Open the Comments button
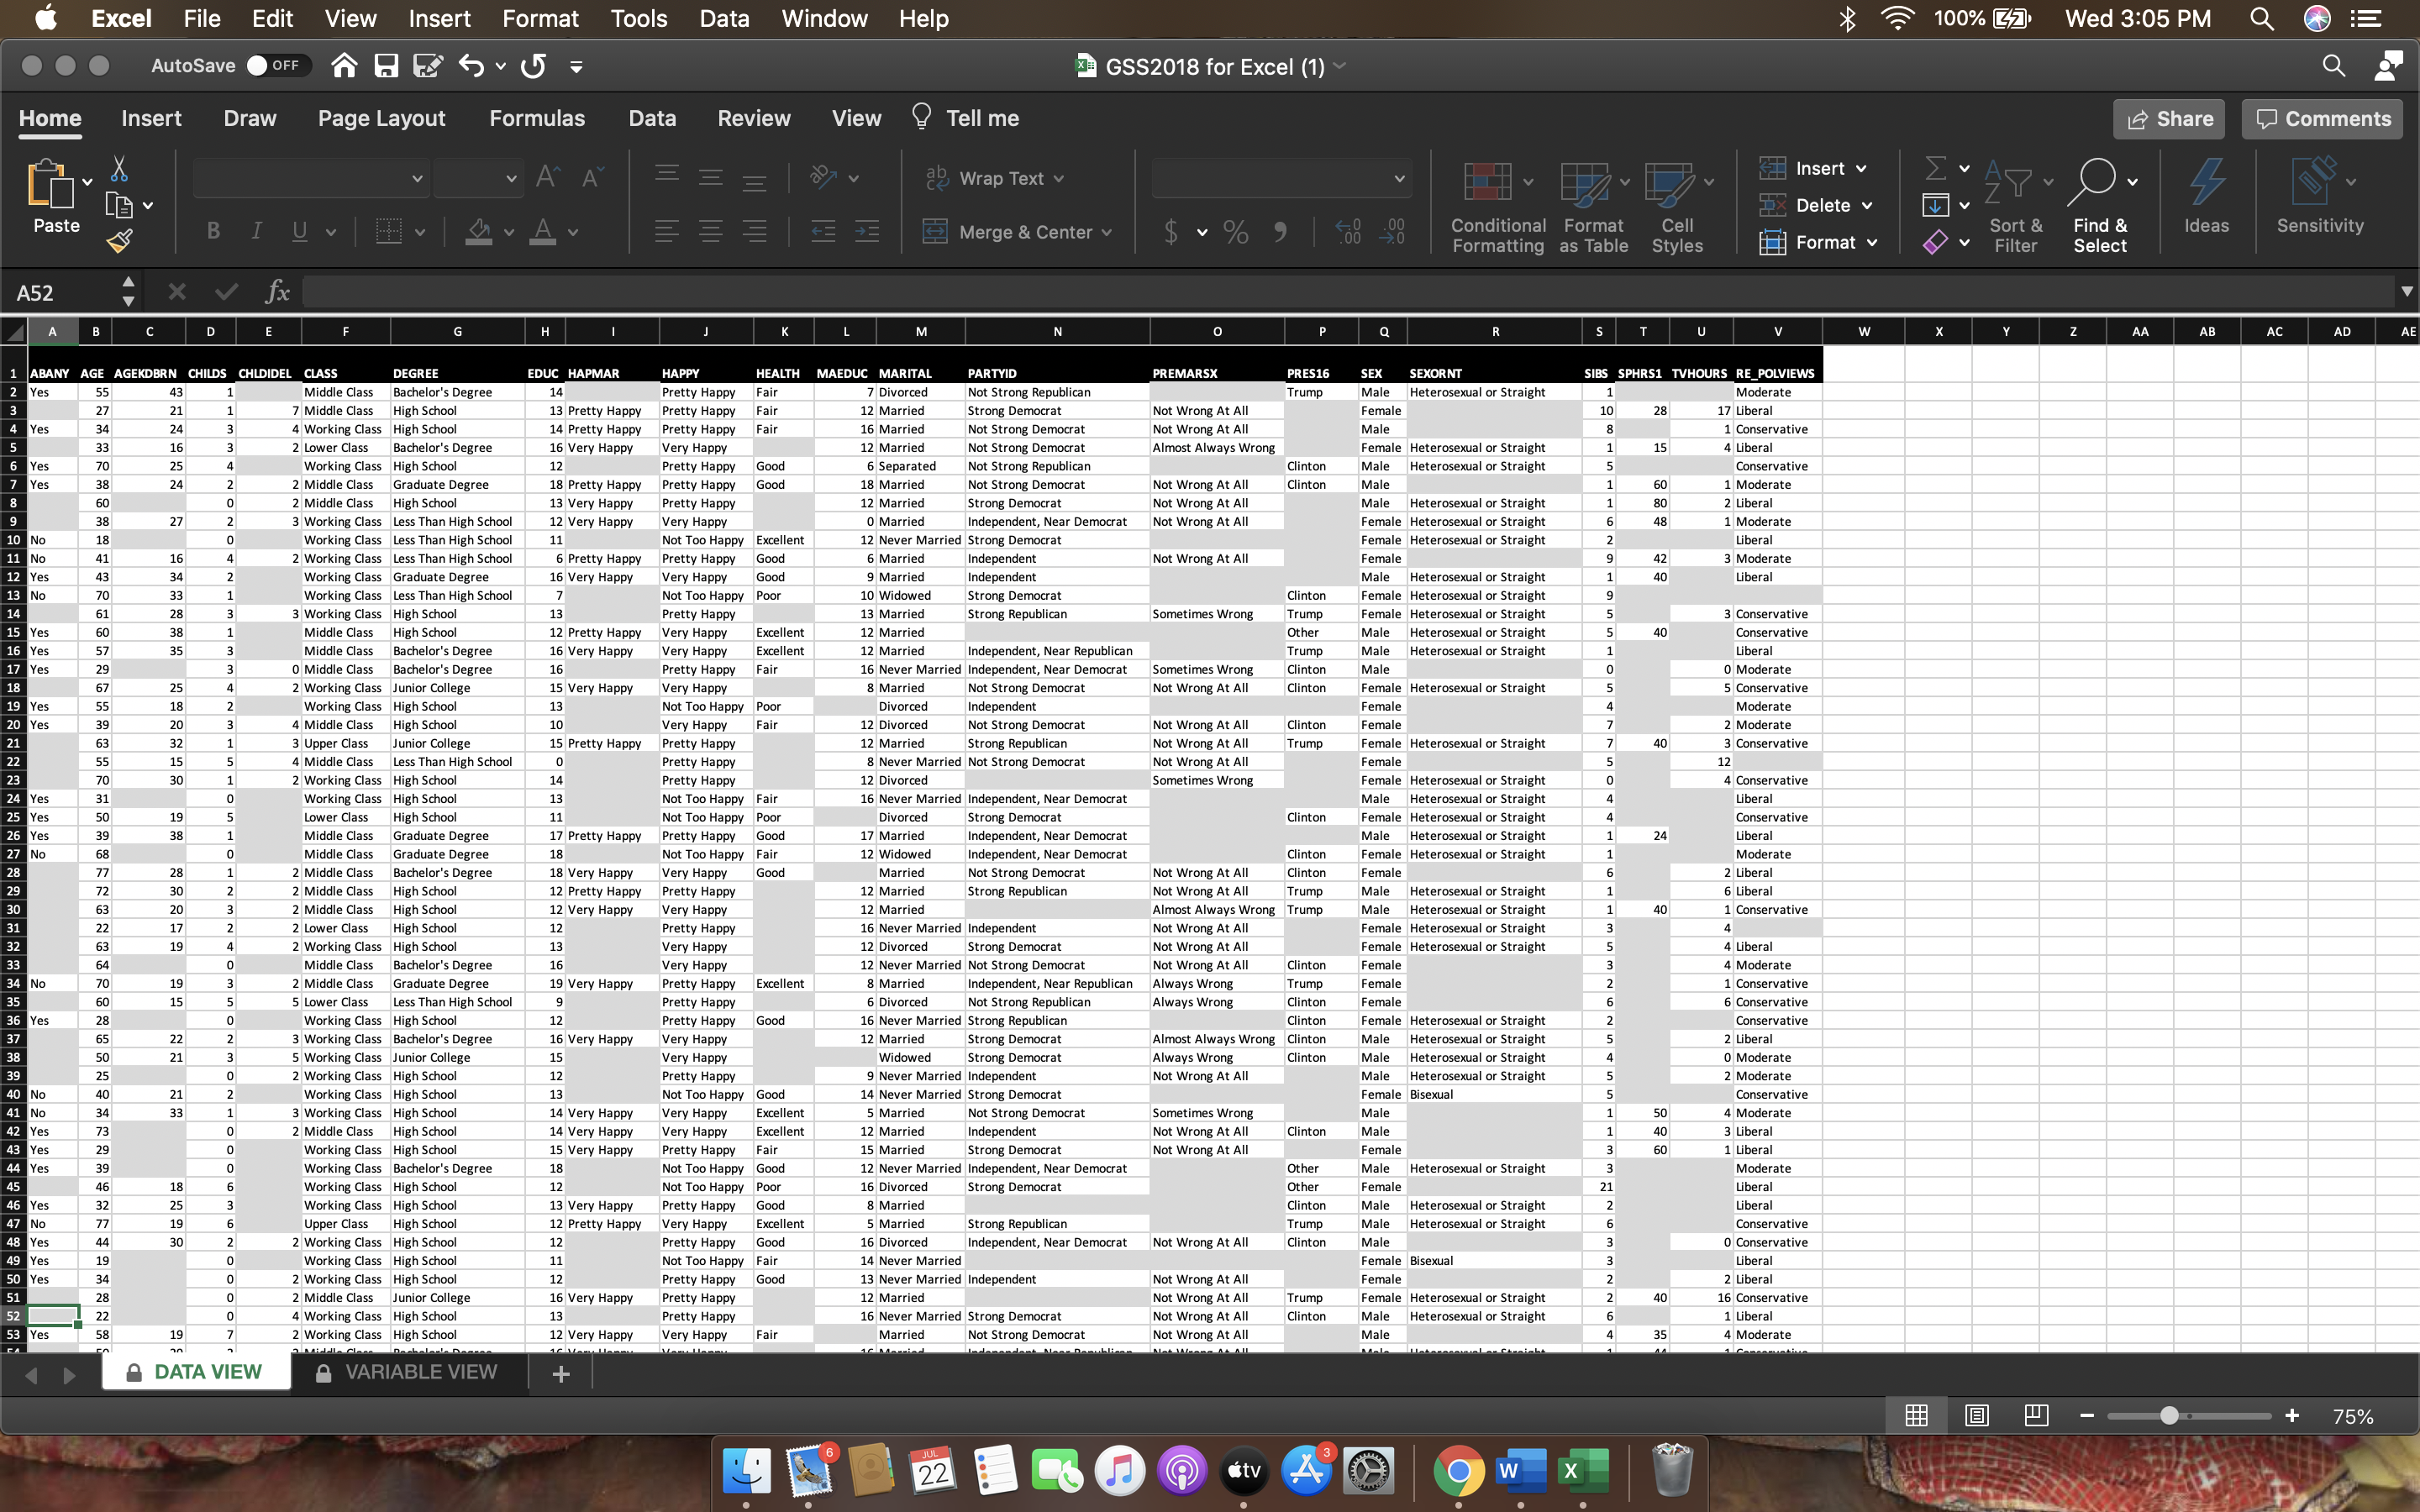Viewport: 2420px width, 1512px height. click(x=2322, y=119)
